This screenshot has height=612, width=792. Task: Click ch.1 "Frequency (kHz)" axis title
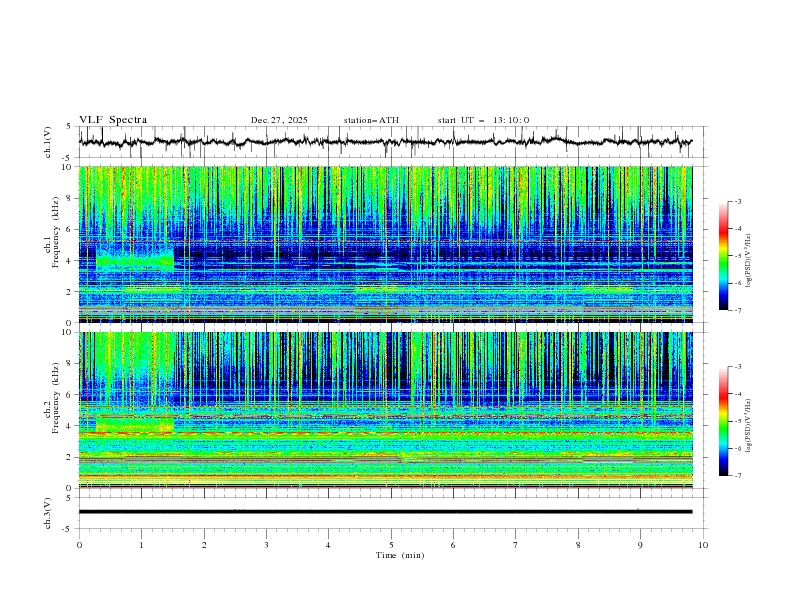point(56,233)
